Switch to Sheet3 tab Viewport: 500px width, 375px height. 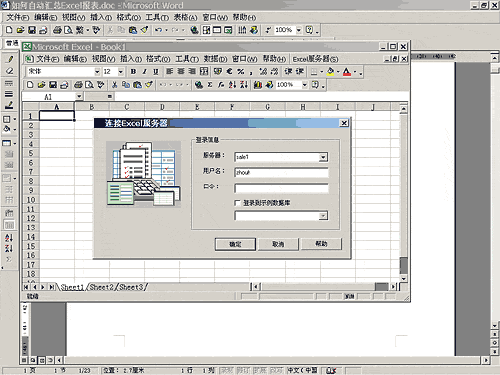point(131,287)
